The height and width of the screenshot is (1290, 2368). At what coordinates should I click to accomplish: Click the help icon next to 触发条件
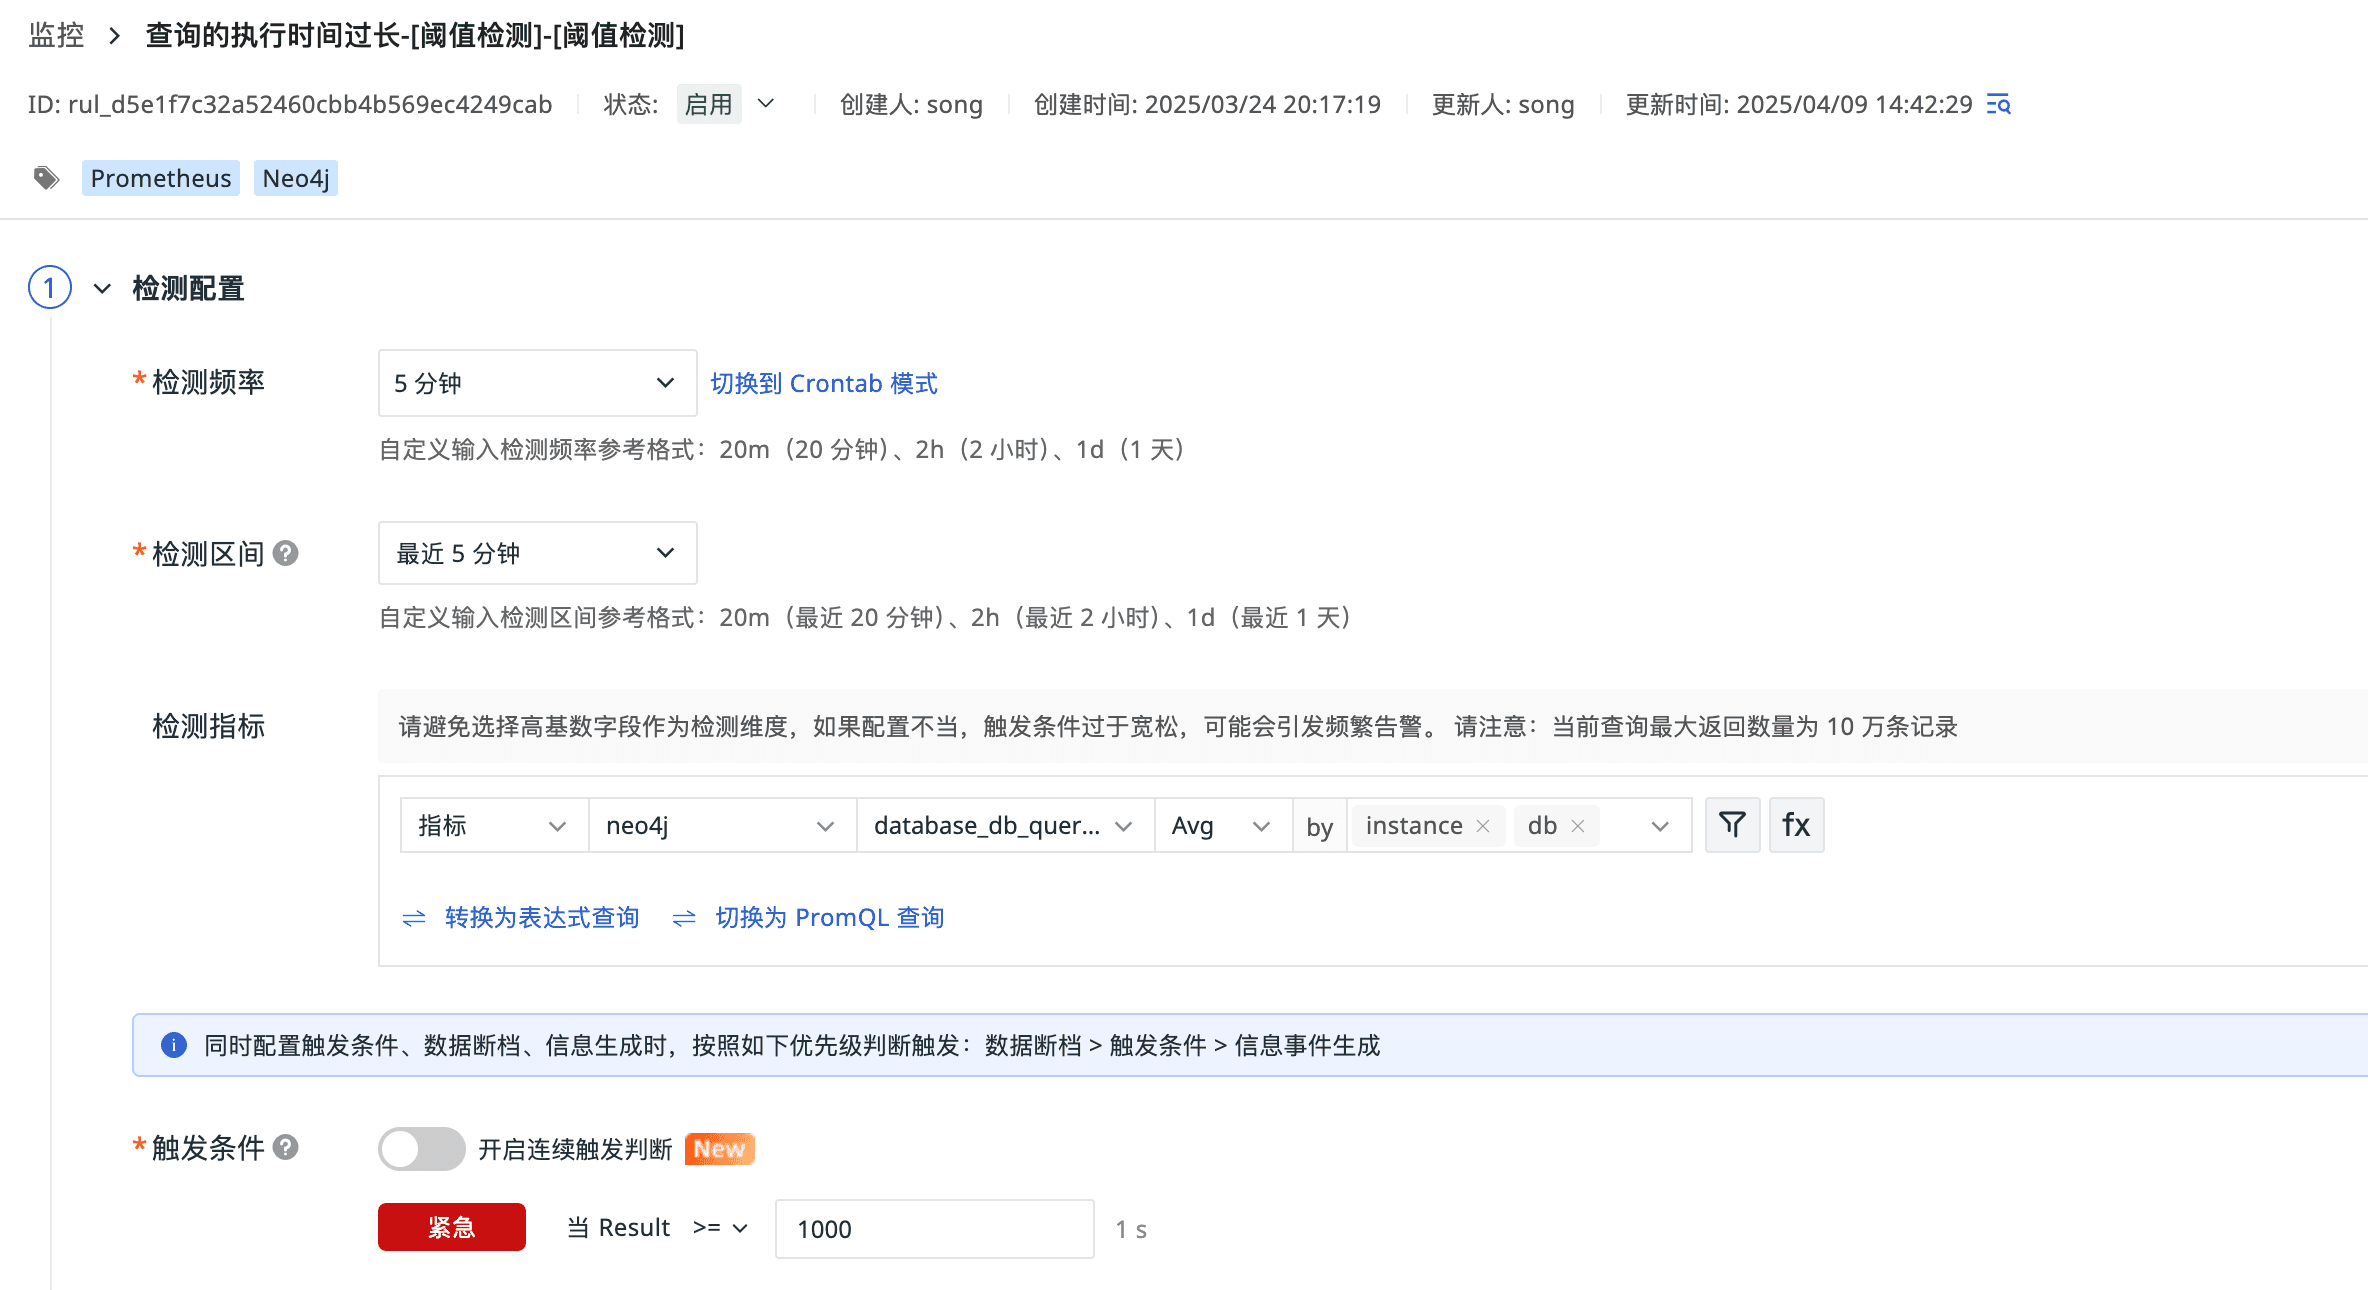point(286,1147)
